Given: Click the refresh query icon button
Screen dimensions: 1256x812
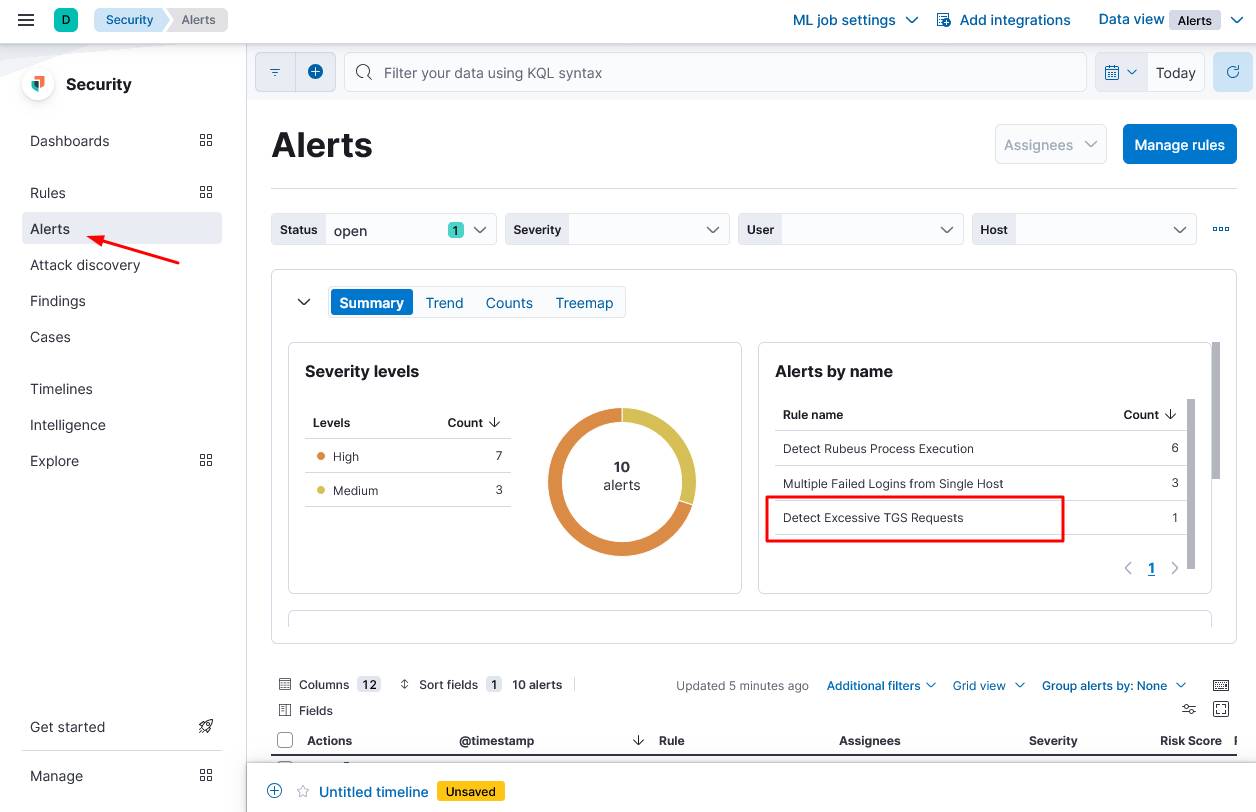Looking at the screenshot, I should (x=1233, y=73).
